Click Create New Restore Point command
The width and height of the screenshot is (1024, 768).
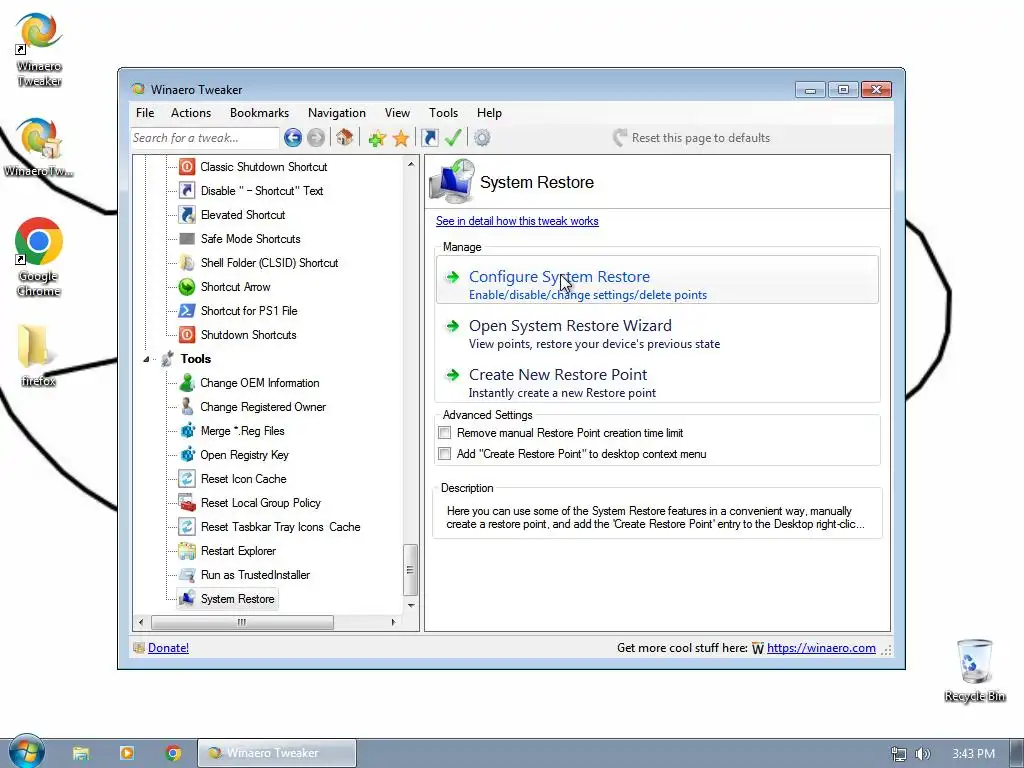657,383
